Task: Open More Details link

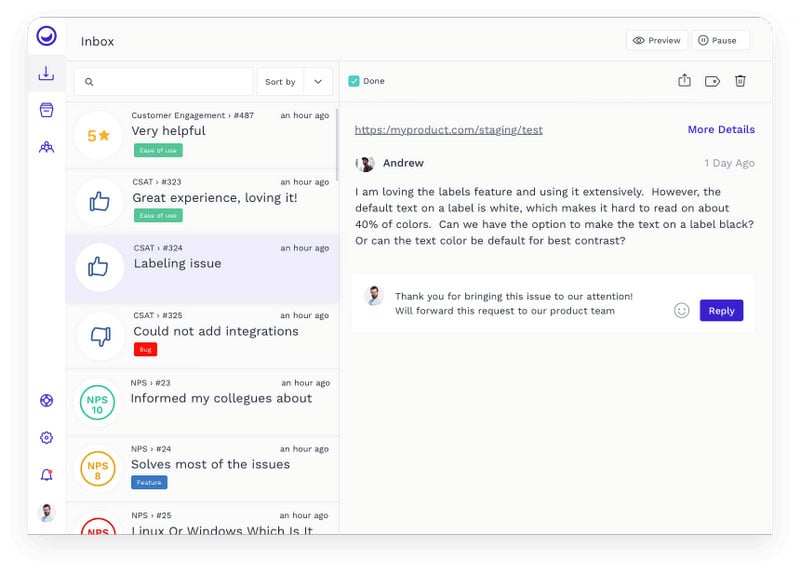Action: pos(721,130)
